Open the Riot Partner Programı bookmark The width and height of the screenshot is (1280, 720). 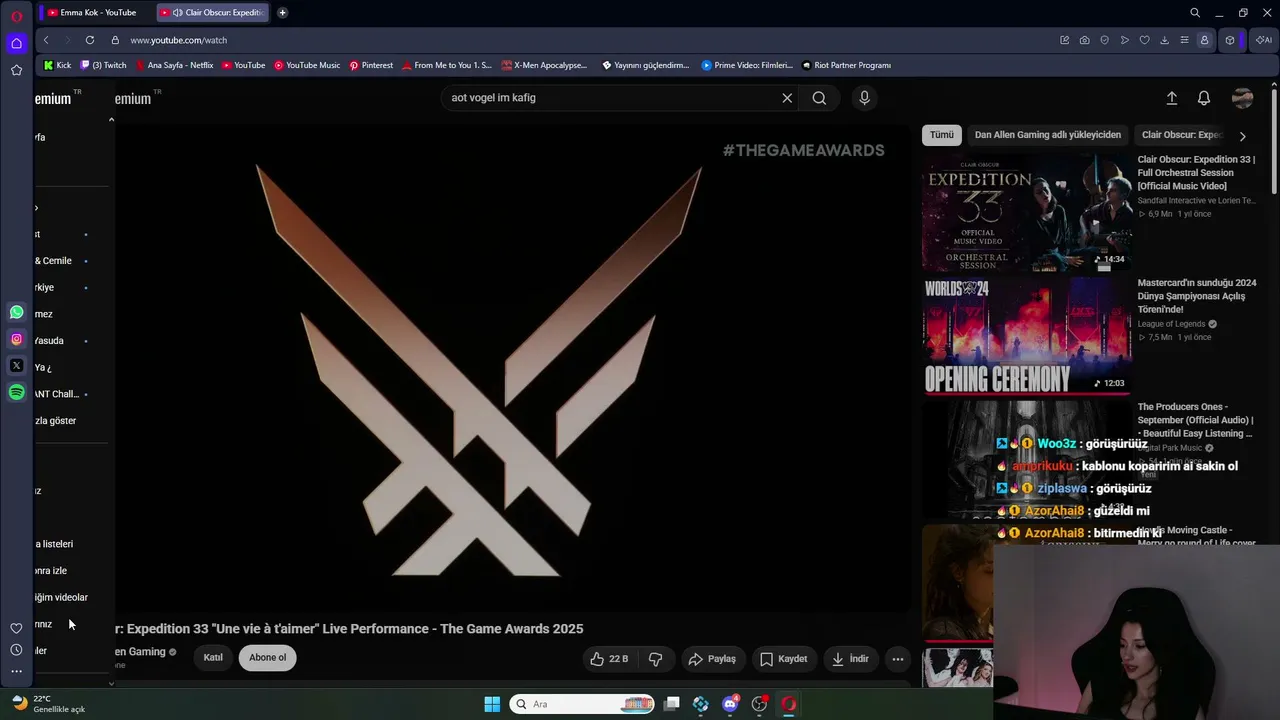click(x=846, y=66)
